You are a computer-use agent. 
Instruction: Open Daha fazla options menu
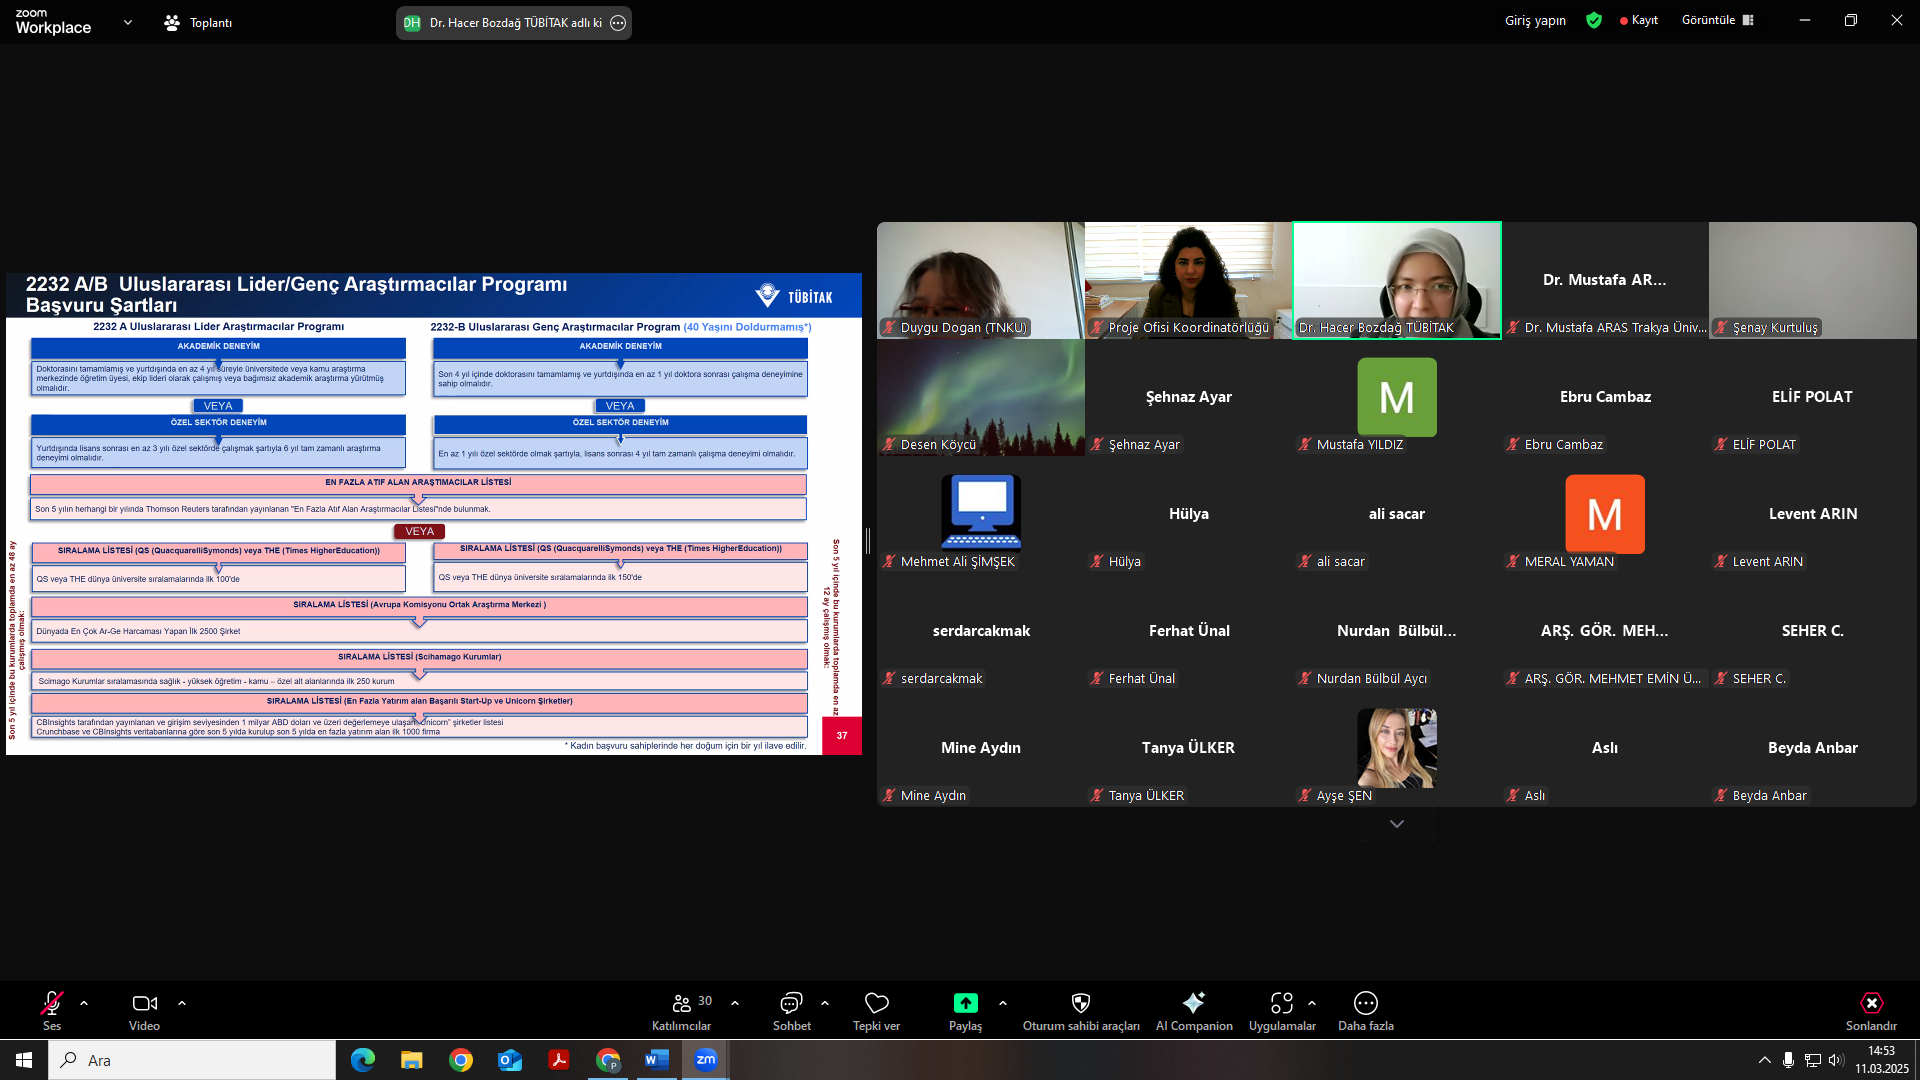[x=1365, y=1003]
